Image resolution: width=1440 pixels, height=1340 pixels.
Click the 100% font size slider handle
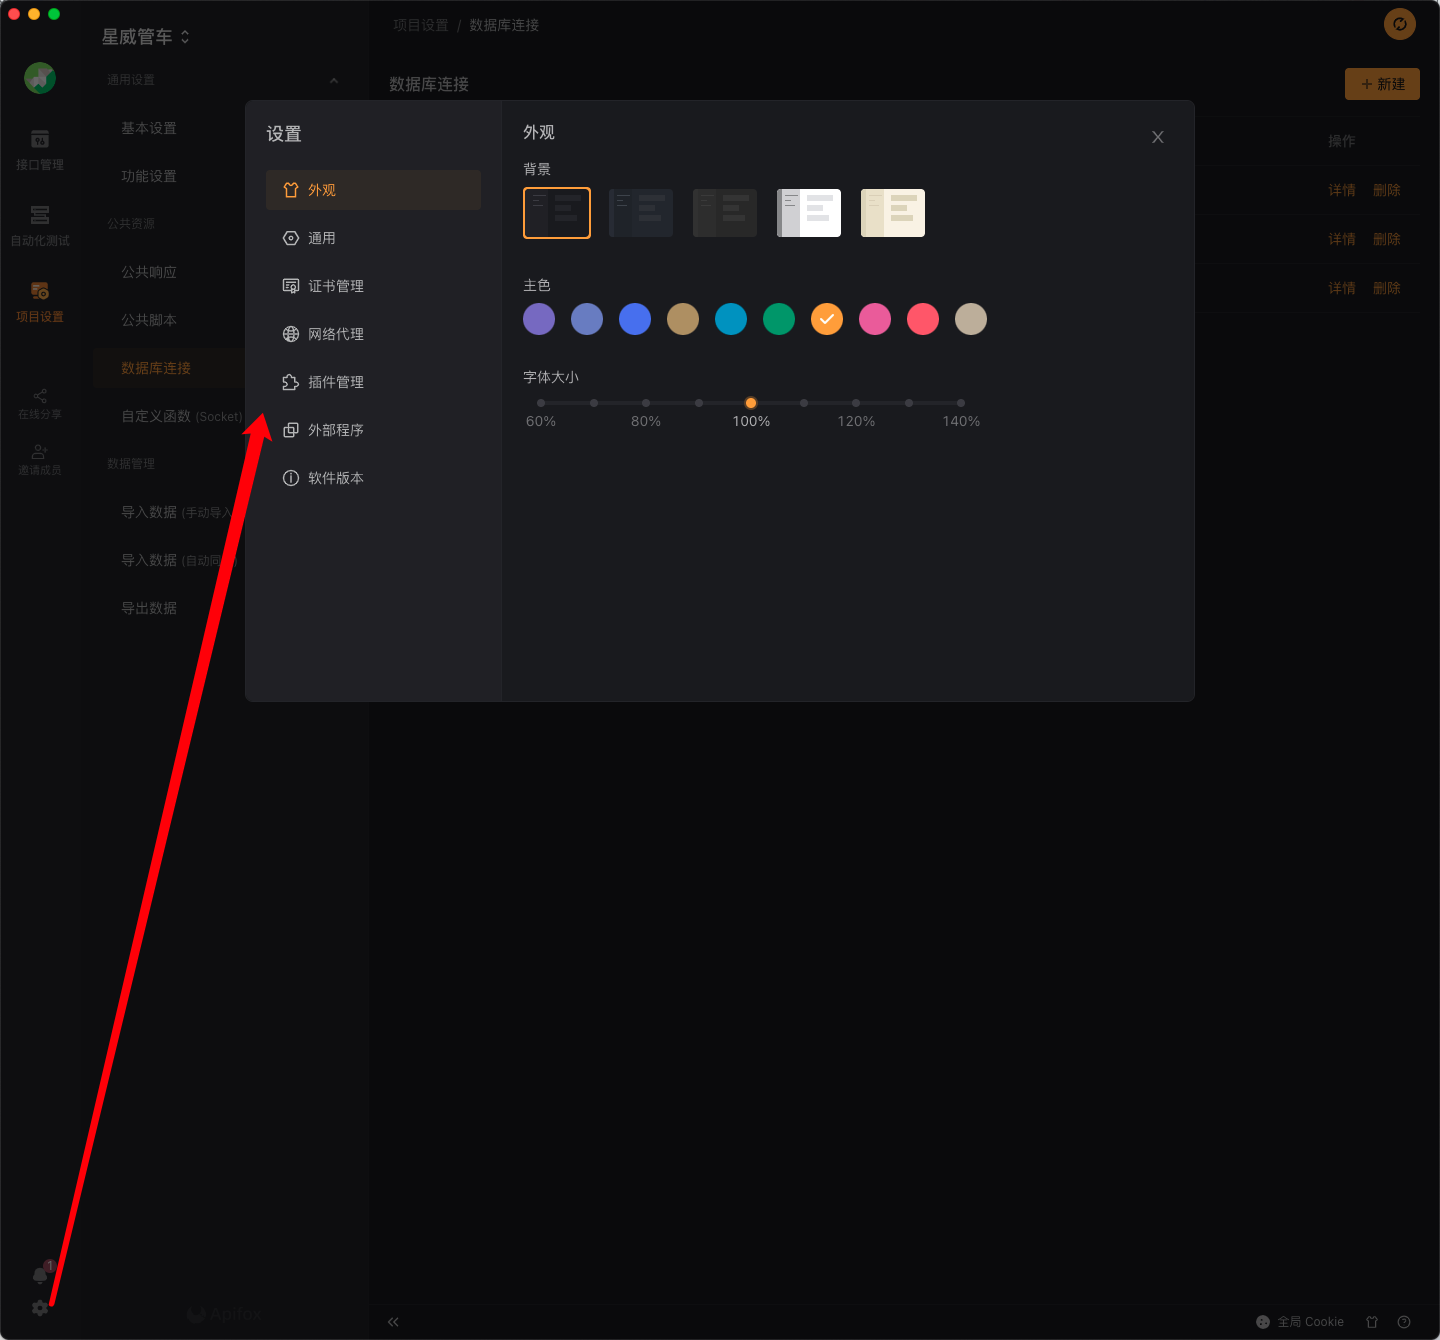tap(751, 403)
